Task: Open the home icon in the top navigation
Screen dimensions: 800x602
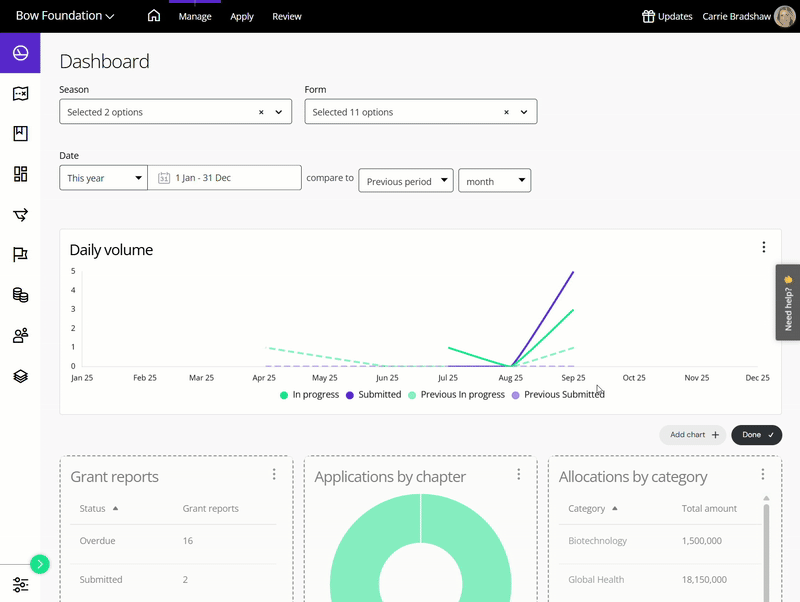Action: (154, 16)
